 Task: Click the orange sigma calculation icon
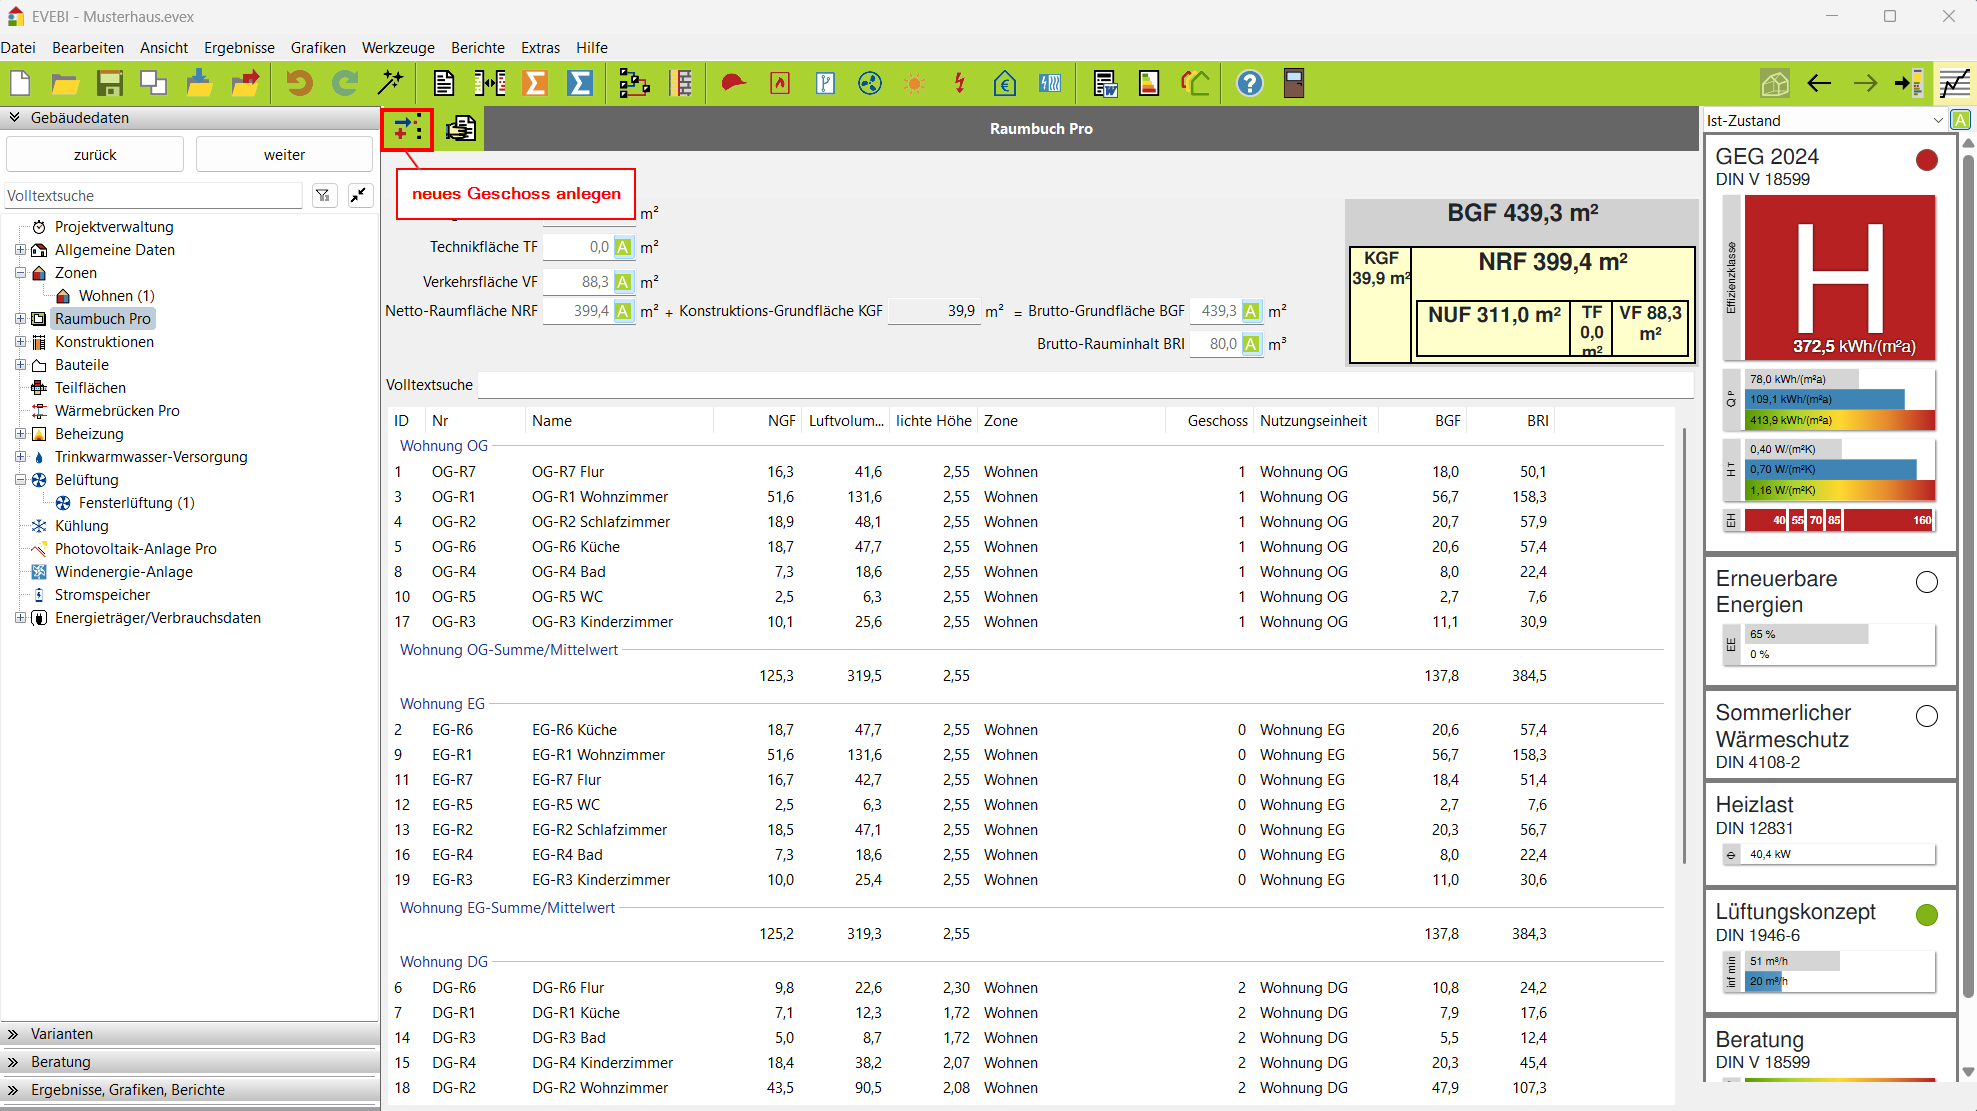point(535,83)
